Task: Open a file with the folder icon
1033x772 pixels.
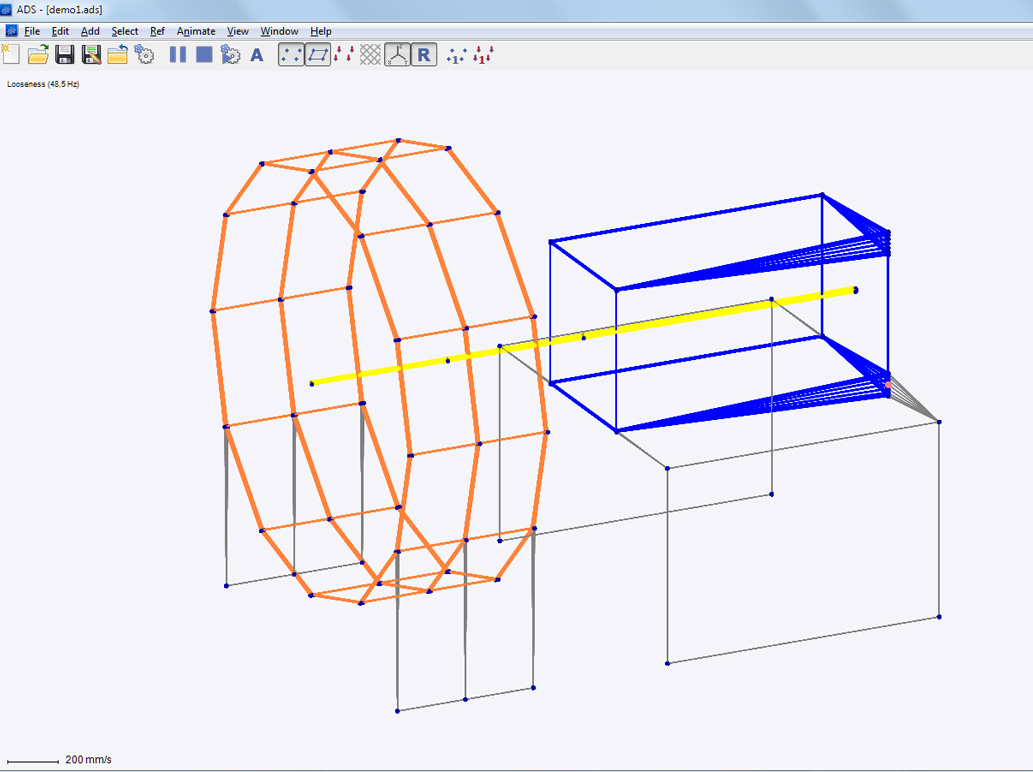Action: [x=38, y=55]
